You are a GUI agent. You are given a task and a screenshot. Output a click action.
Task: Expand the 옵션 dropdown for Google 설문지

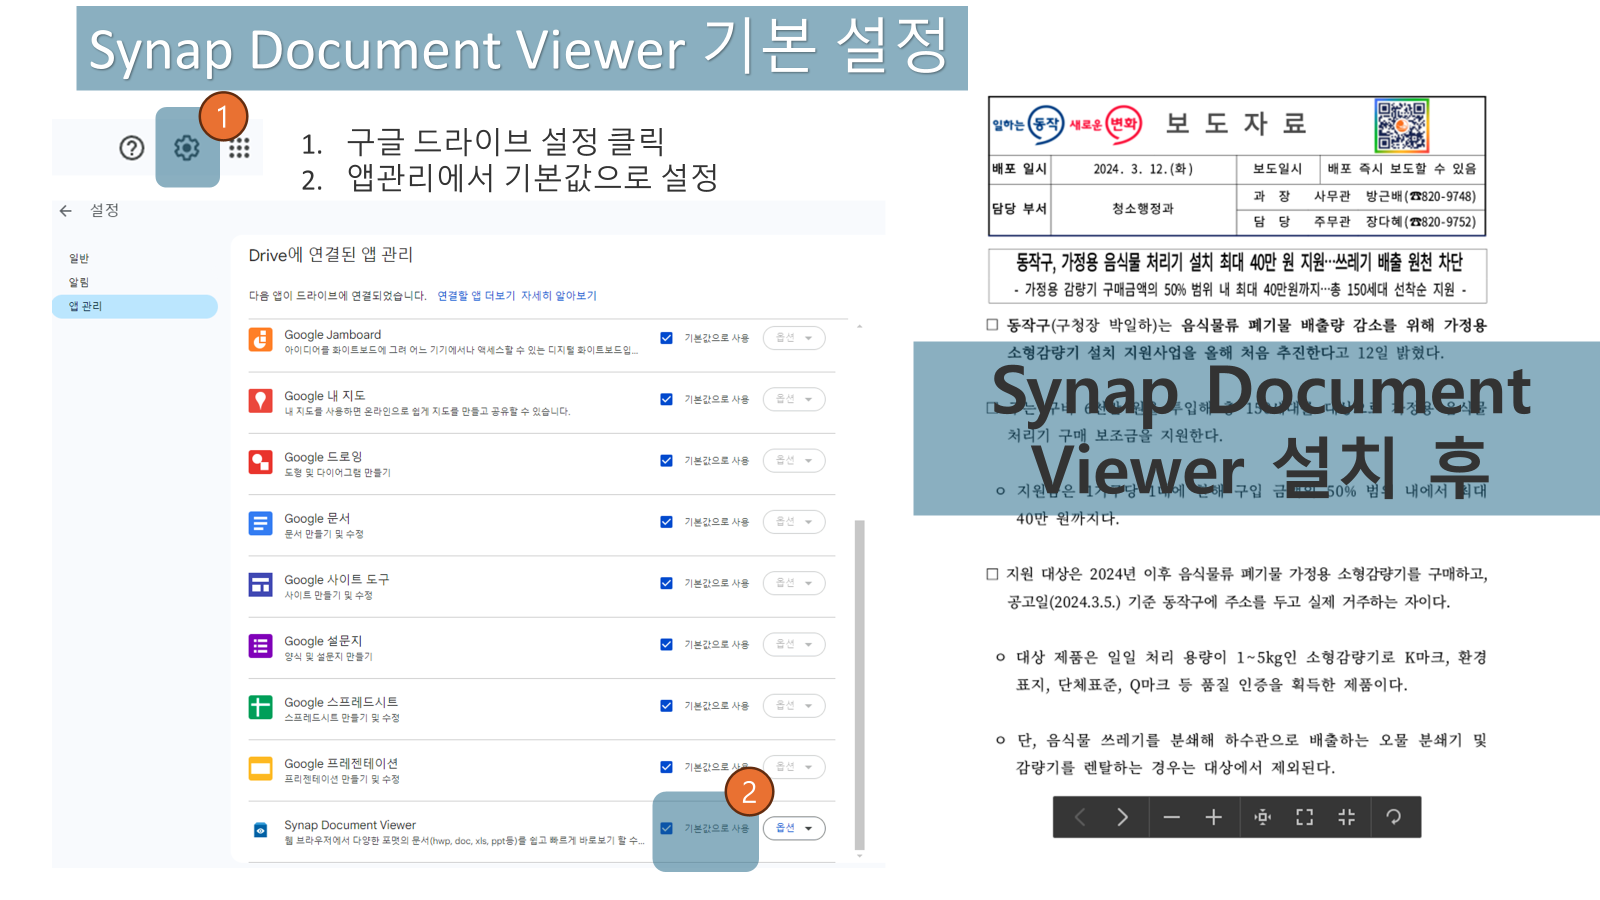click(793, 644)
